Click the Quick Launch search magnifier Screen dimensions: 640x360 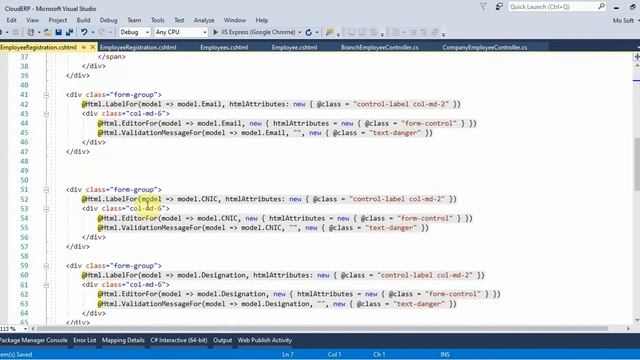(601, 7)
